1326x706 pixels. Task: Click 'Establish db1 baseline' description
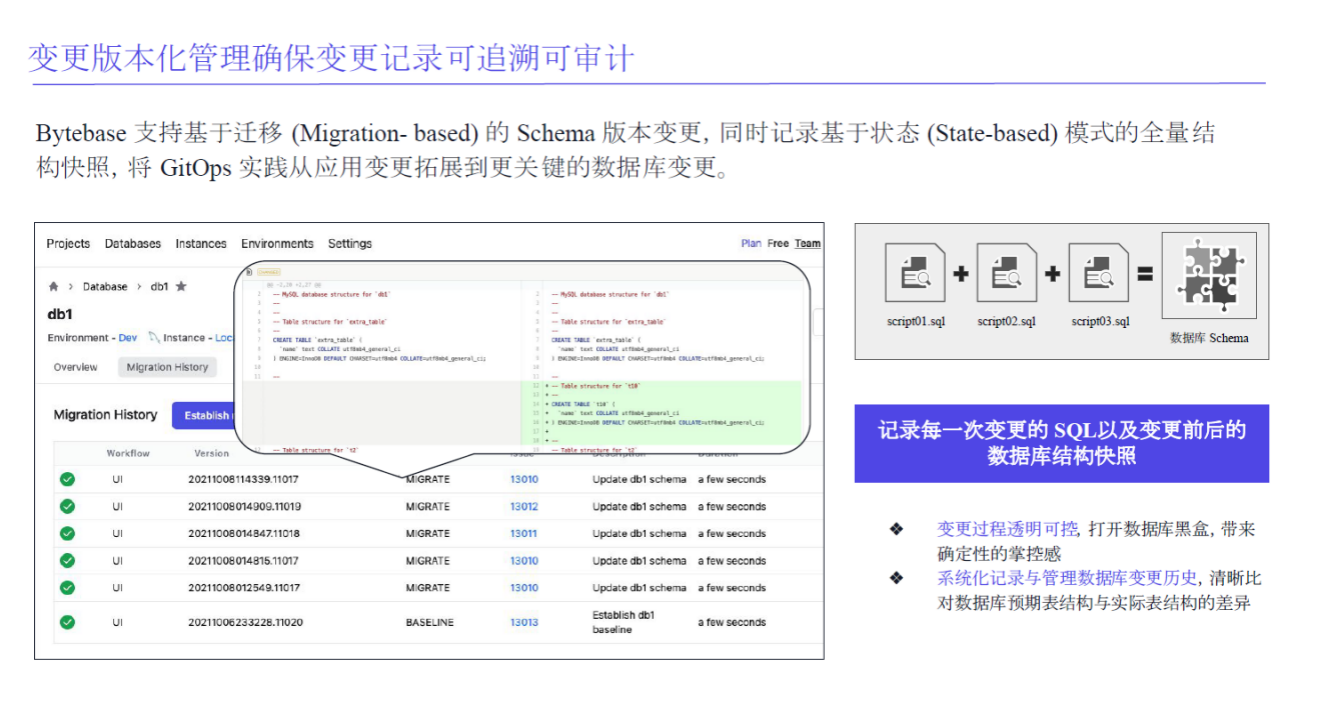coord(623,622)
